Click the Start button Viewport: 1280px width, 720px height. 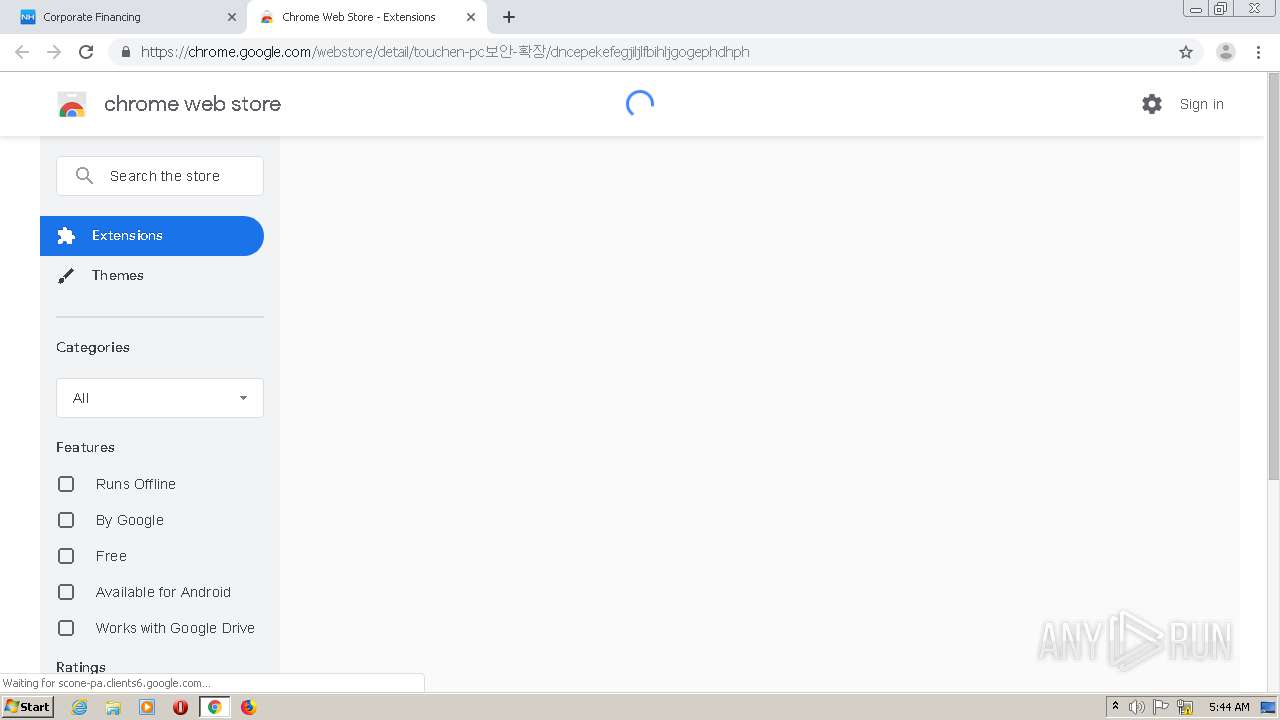click(27, 707)
